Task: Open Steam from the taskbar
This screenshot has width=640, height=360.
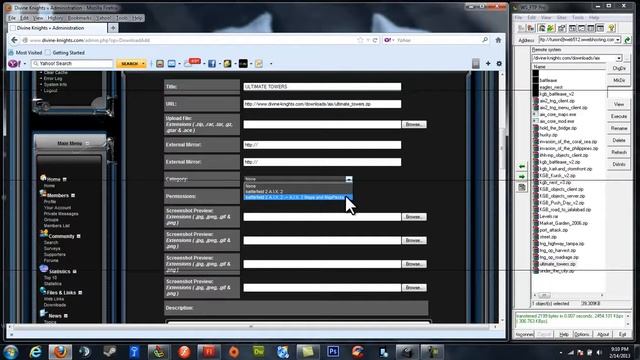Action: (x=110, y=352)
